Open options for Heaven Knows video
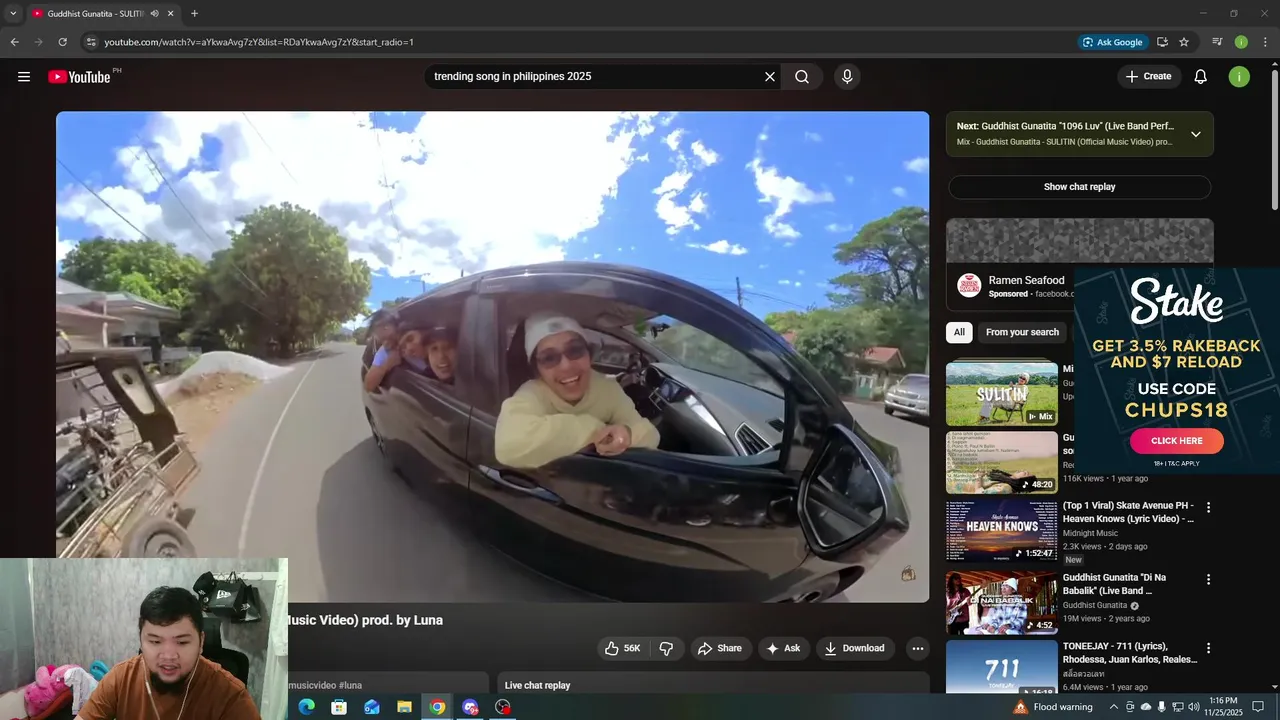Screen dimensions: 1280x720 pos(1208,508)
